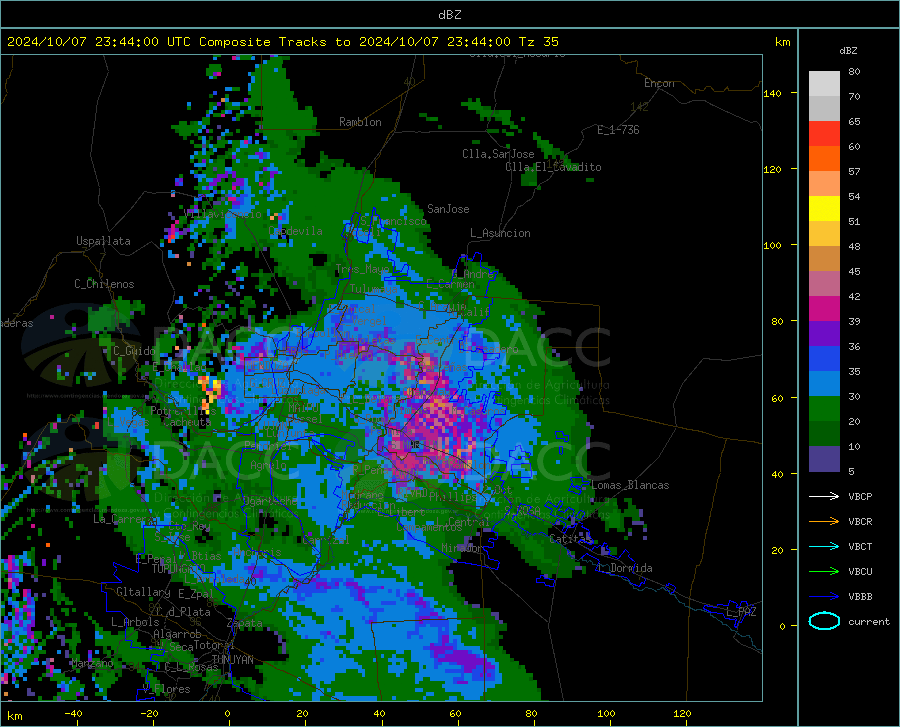Click the 'C_Guido' map label
Image resolution: width=900 pixels, height=727 pixels.
(x=134, y=351)
